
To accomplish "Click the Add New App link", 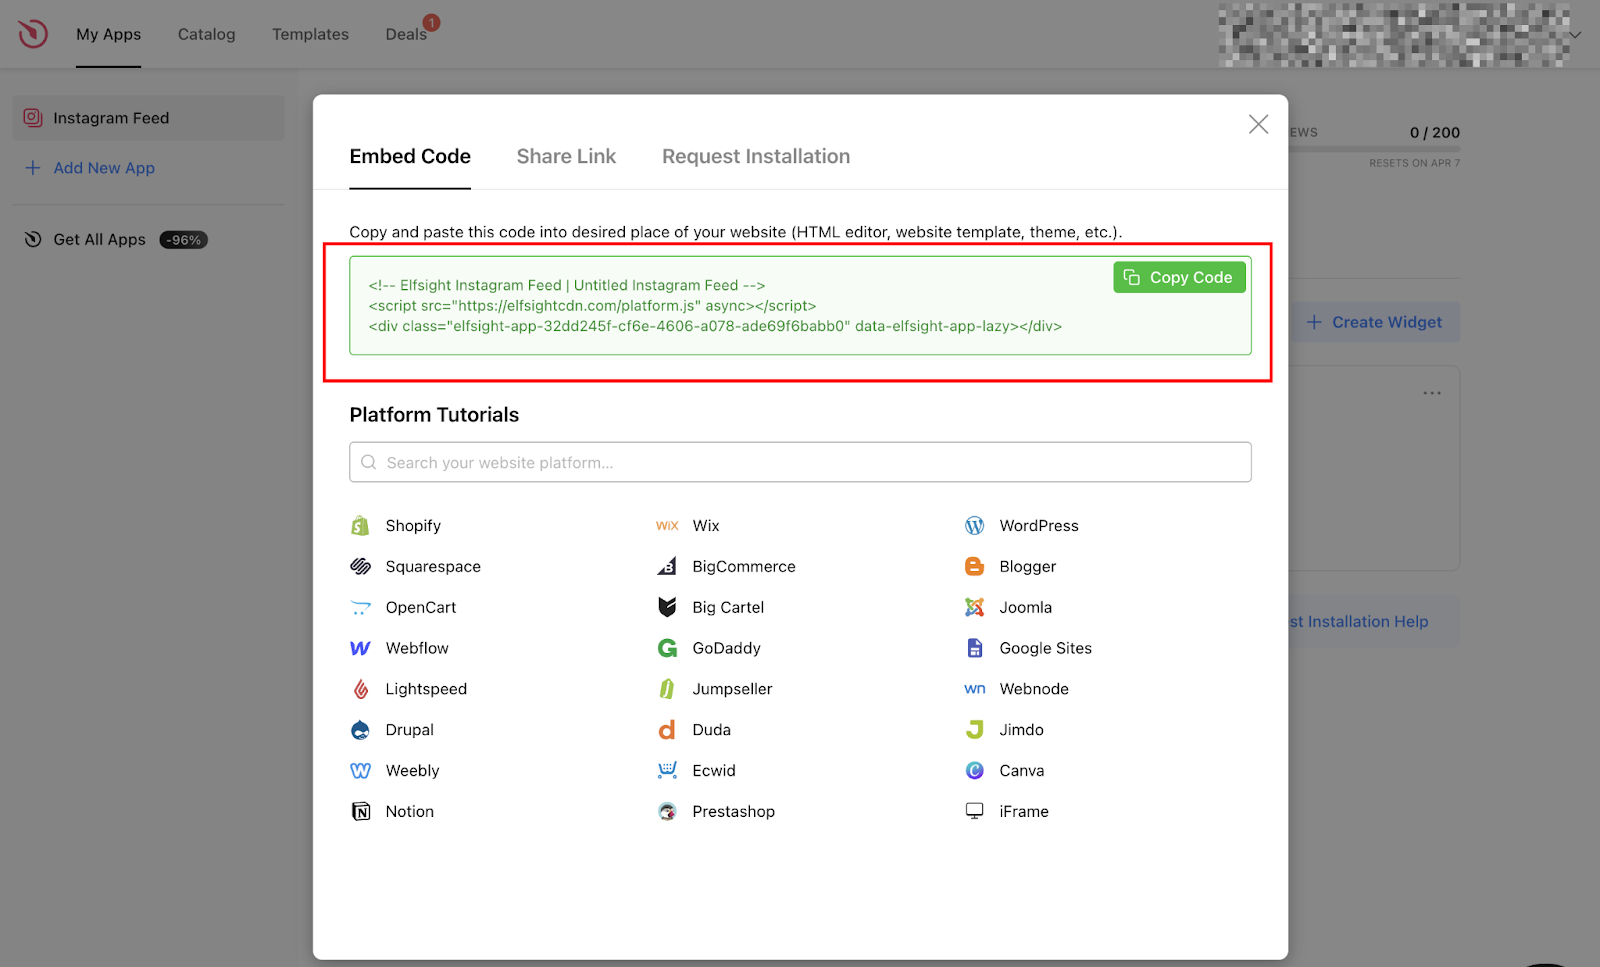I will point(90,168).
